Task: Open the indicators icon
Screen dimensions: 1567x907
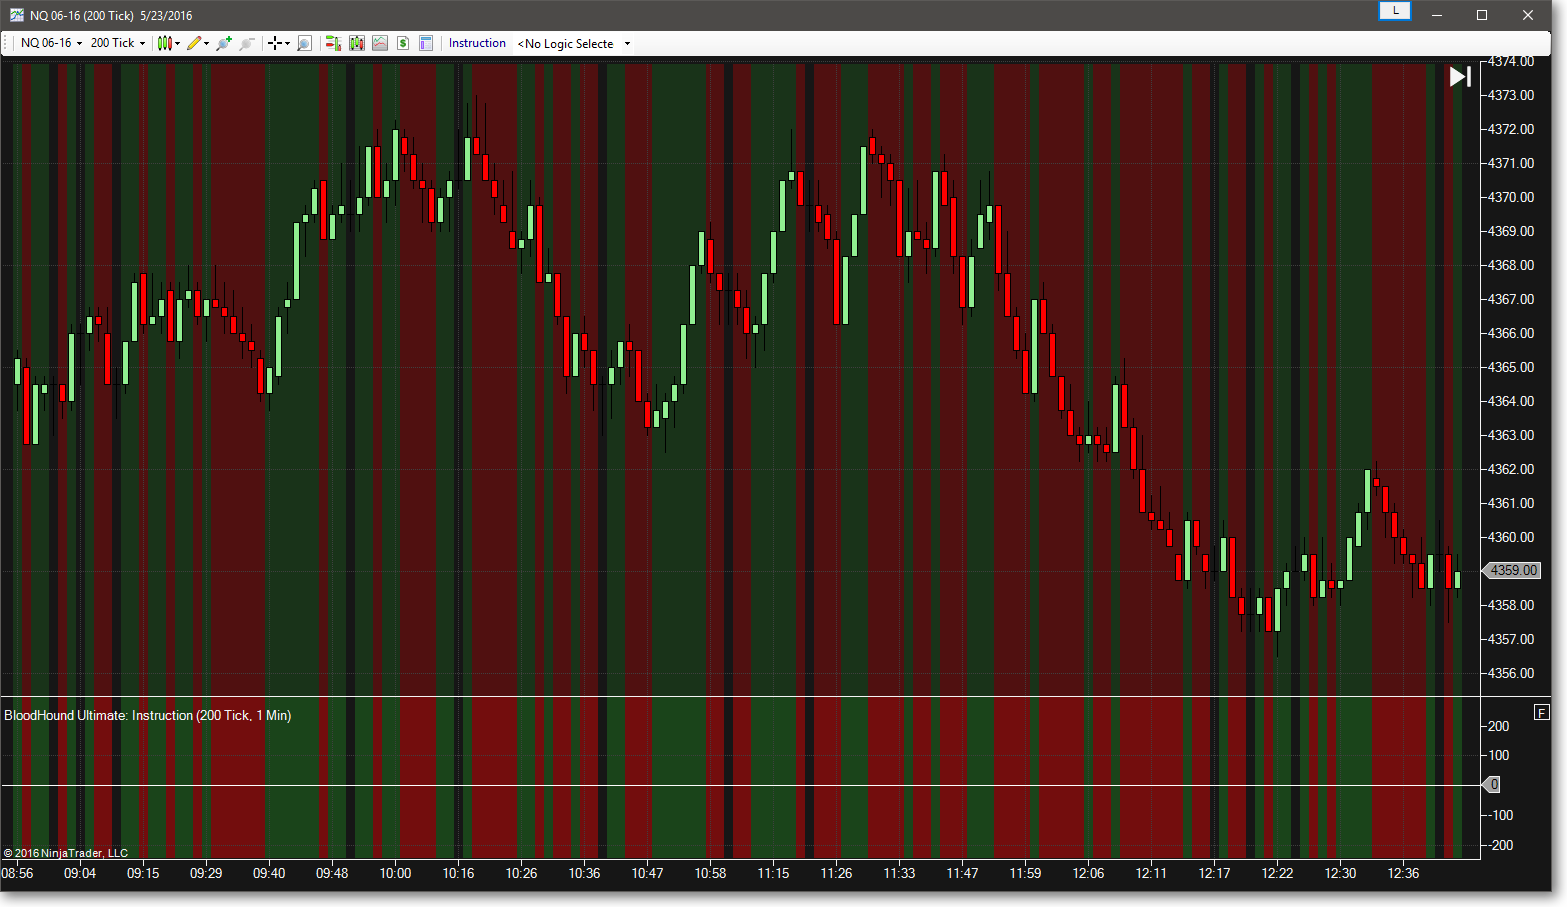Action: pyautogui.click(x=380, y=43)
